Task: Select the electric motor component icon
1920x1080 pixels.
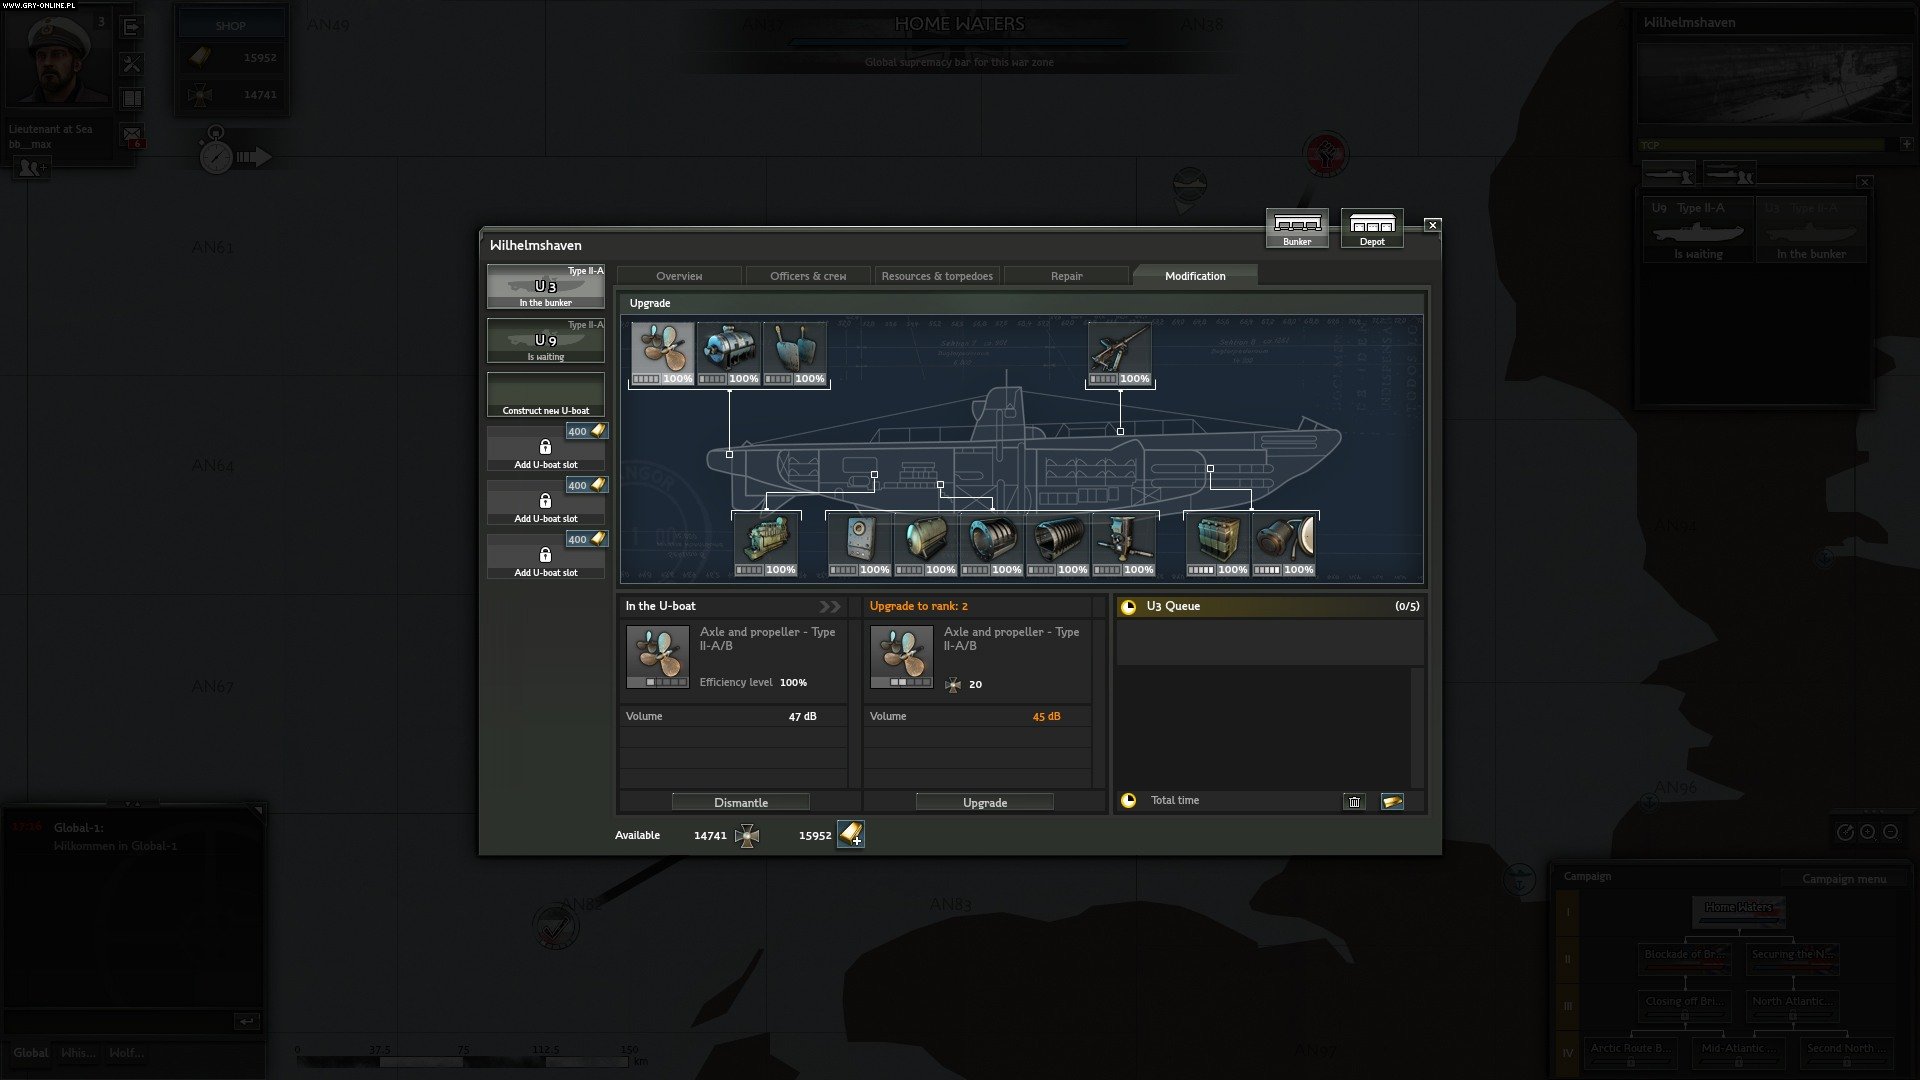Action: click(x=728, y=353)
